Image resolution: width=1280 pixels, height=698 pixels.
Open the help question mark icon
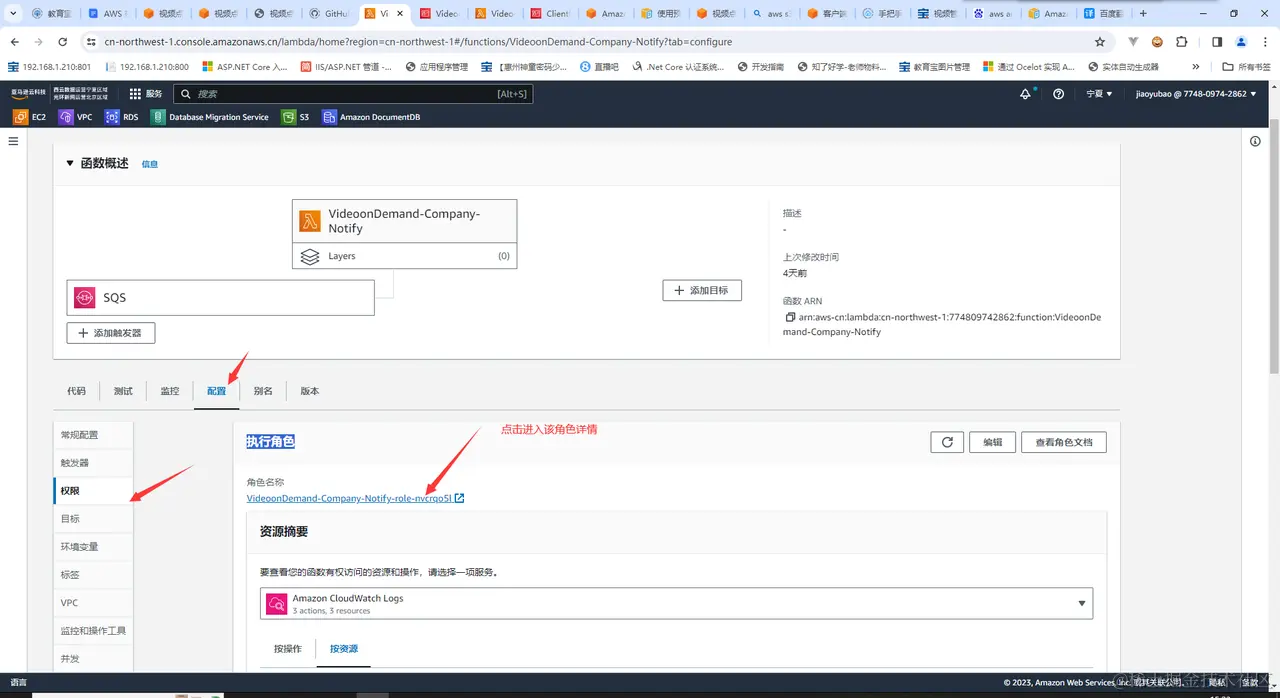click(1059, 93)
